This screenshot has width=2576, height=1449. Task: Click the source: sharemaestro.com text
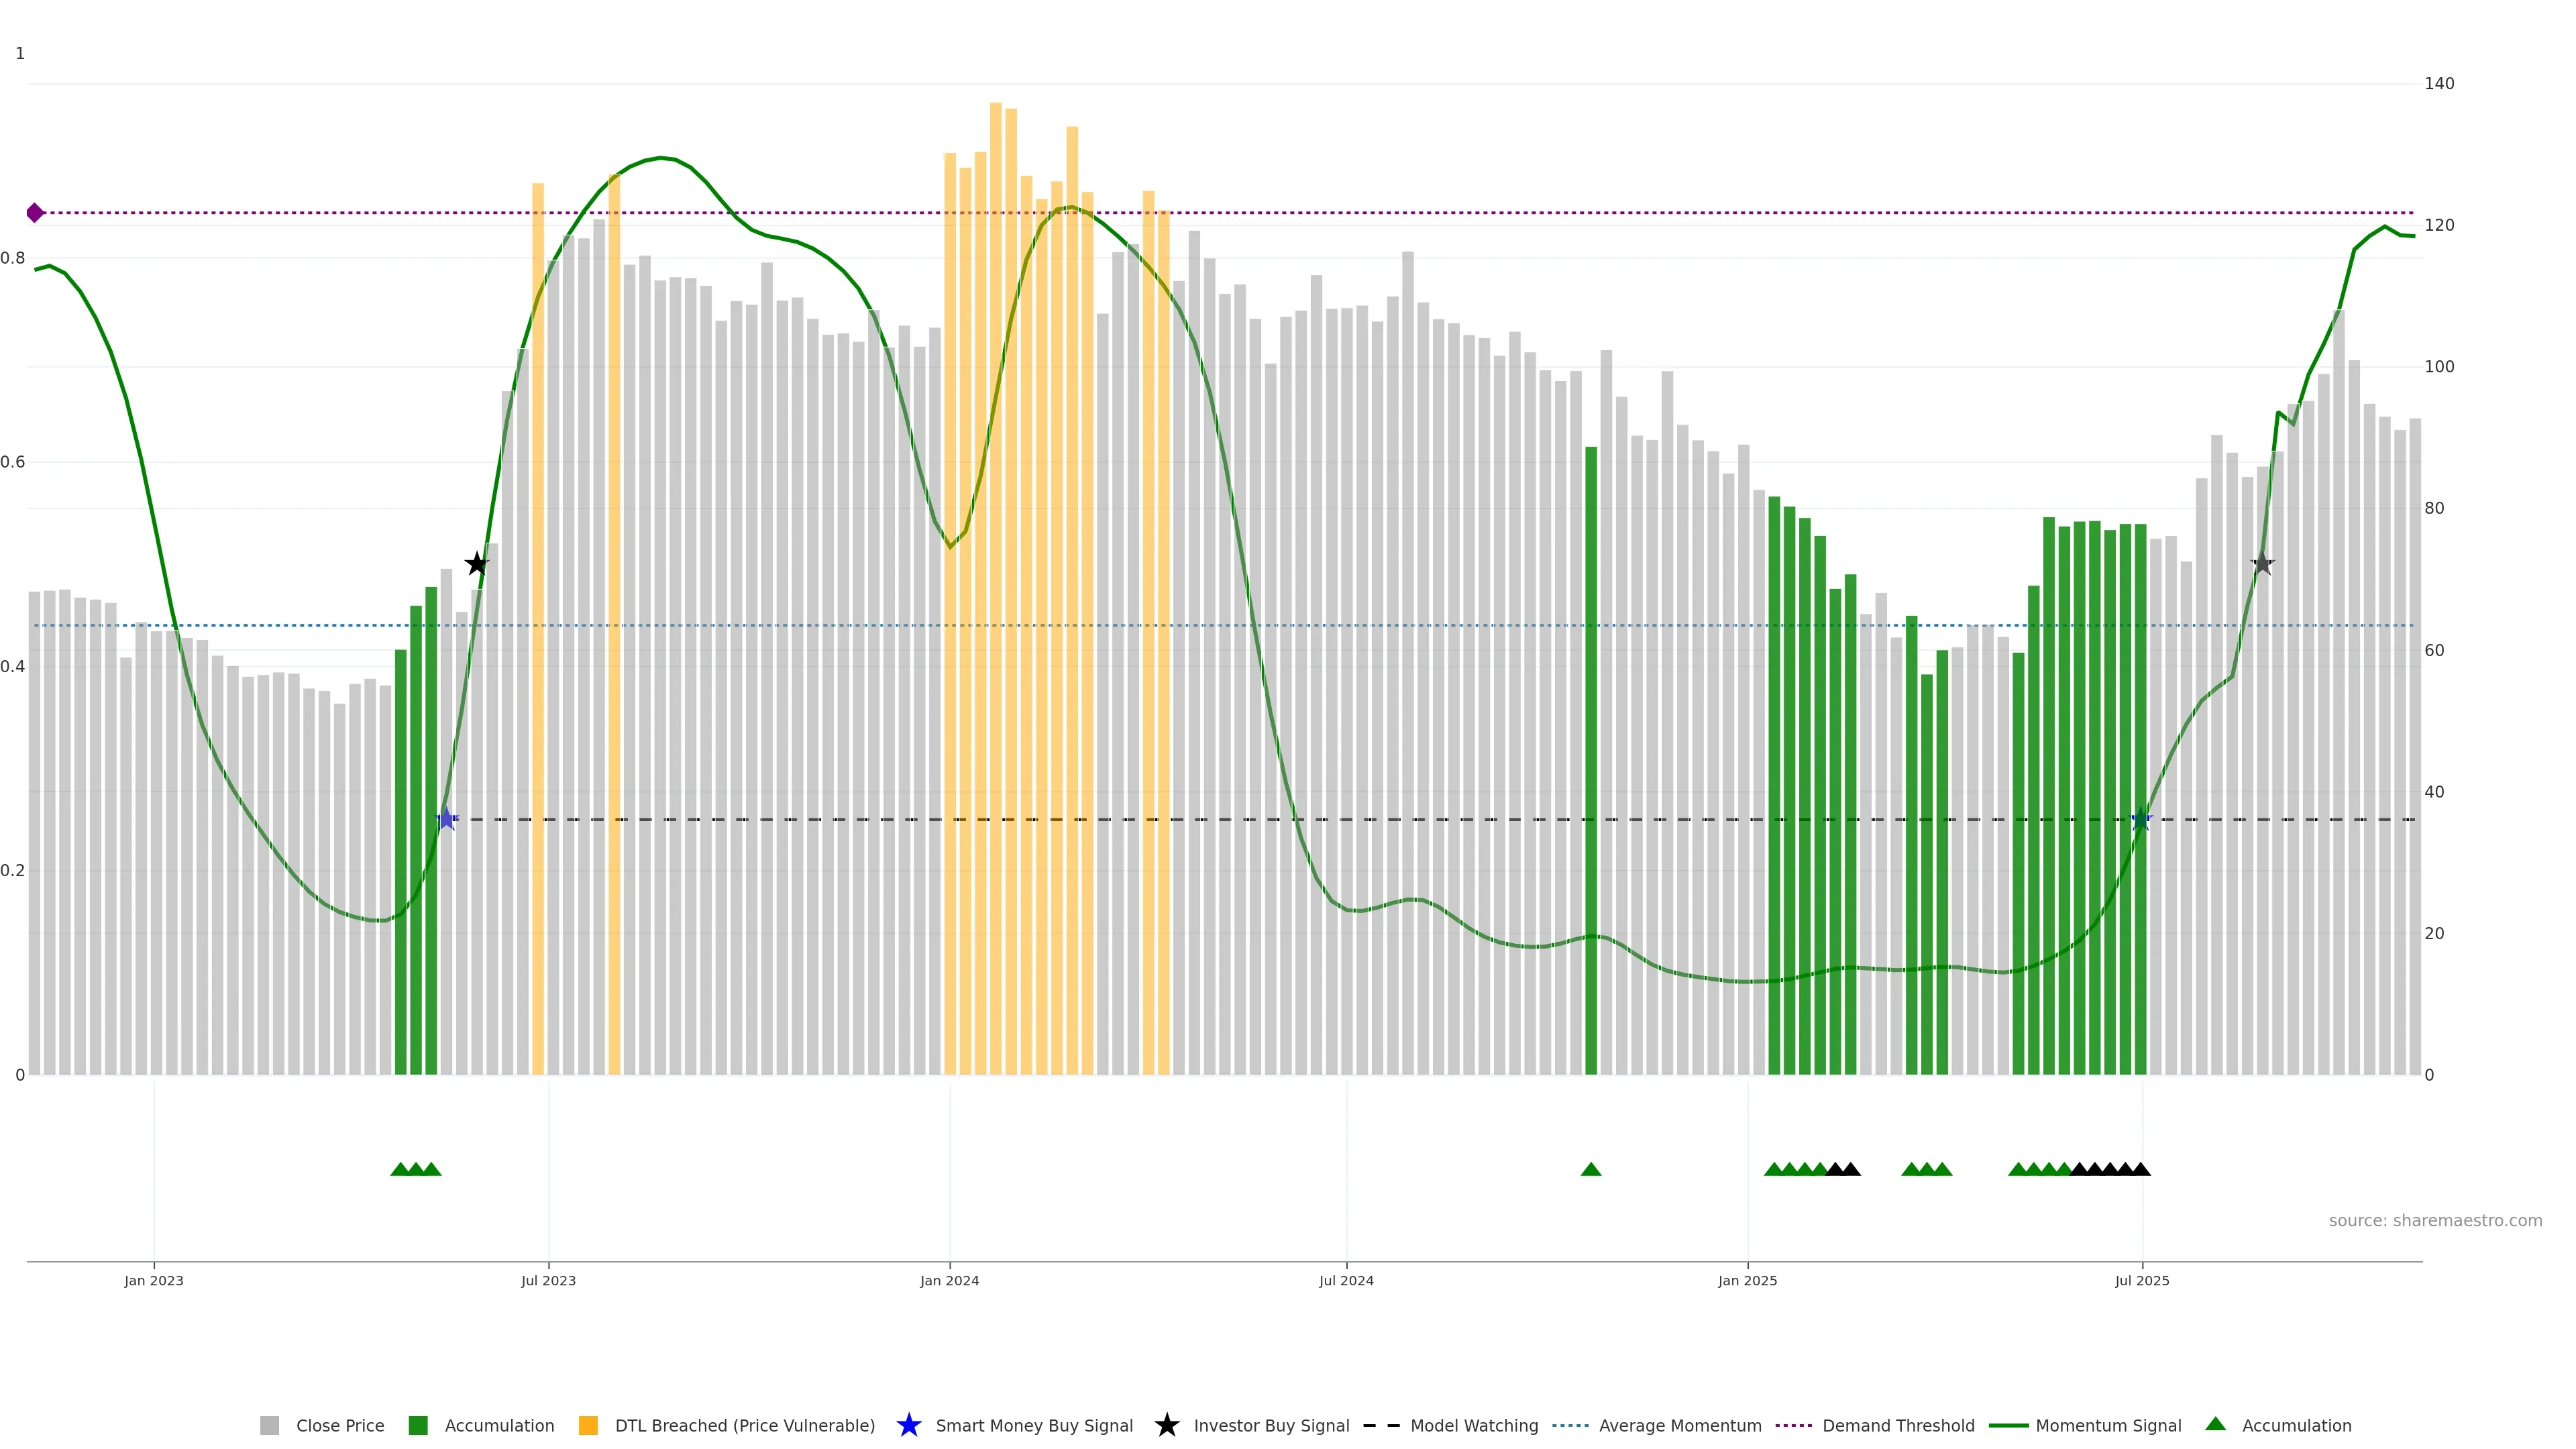(2435, 1221)
